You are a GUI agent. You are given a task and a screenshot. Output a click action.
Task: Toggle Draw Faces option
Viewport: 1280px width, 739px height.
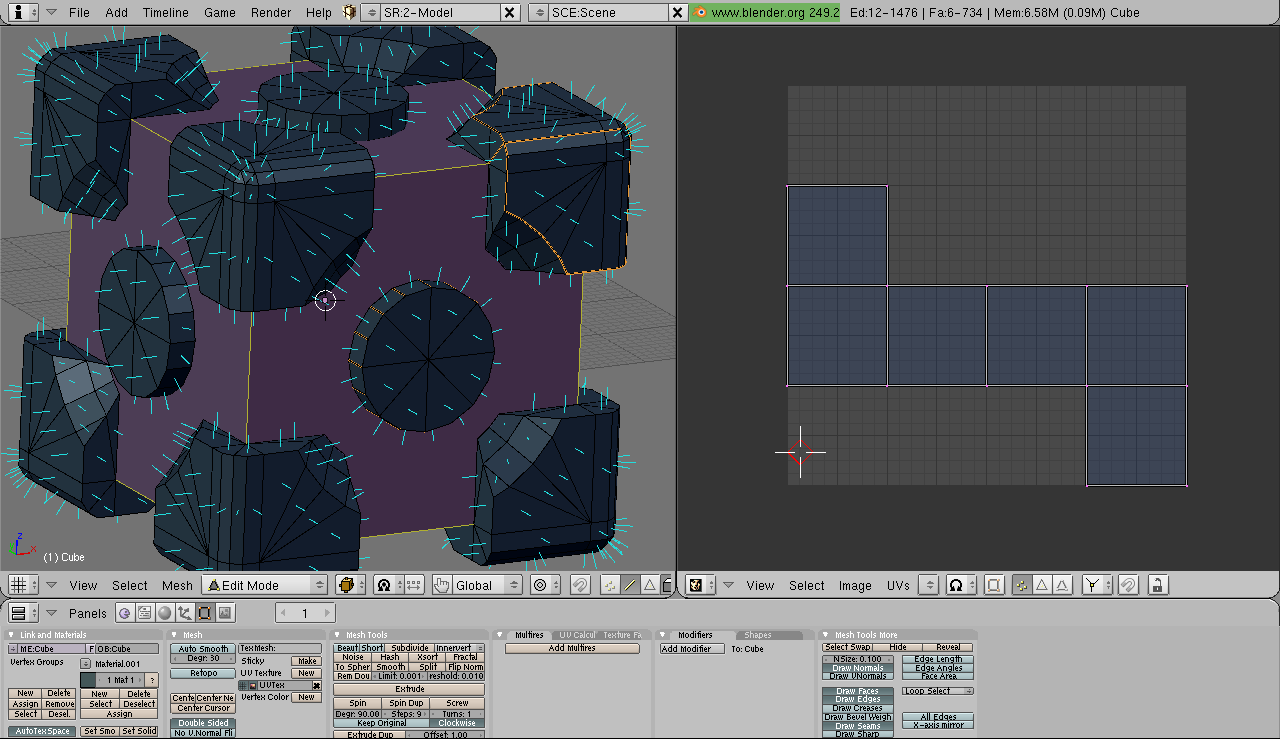point(858,691)
